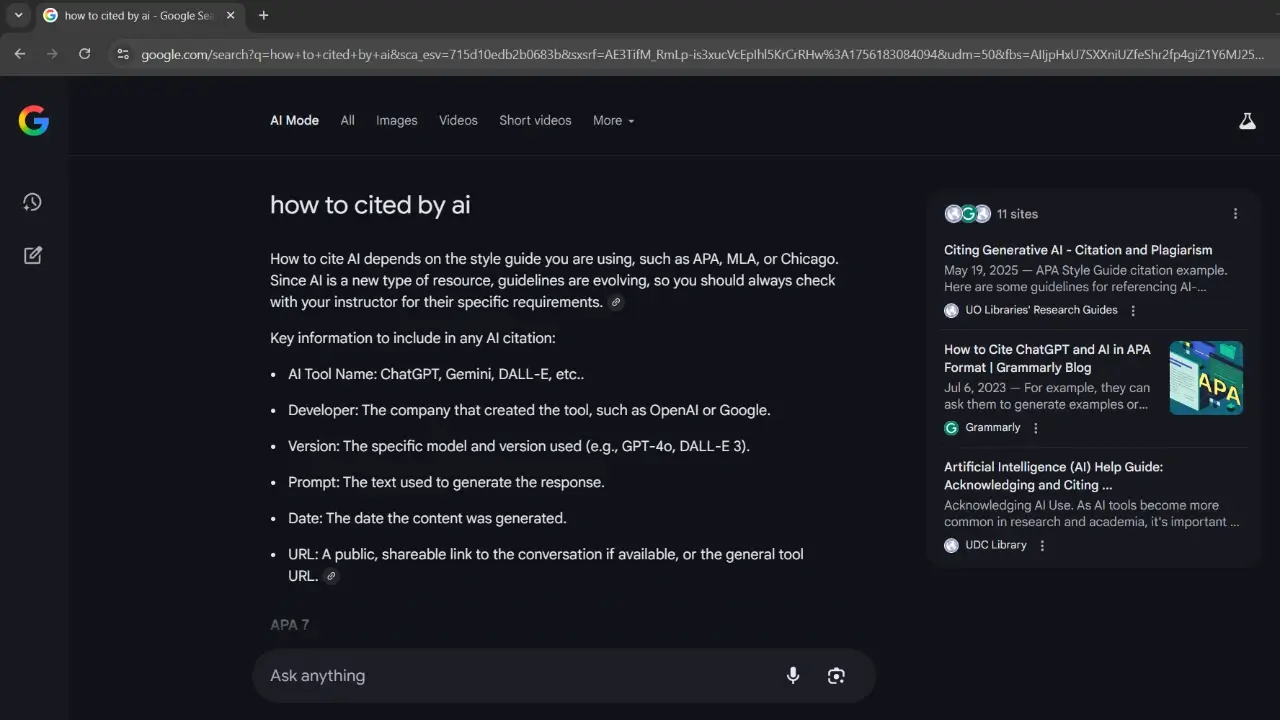
Task: Click the Grammarly favicon under the APA article
Action: pyautogui.click(x=950, y=427)
